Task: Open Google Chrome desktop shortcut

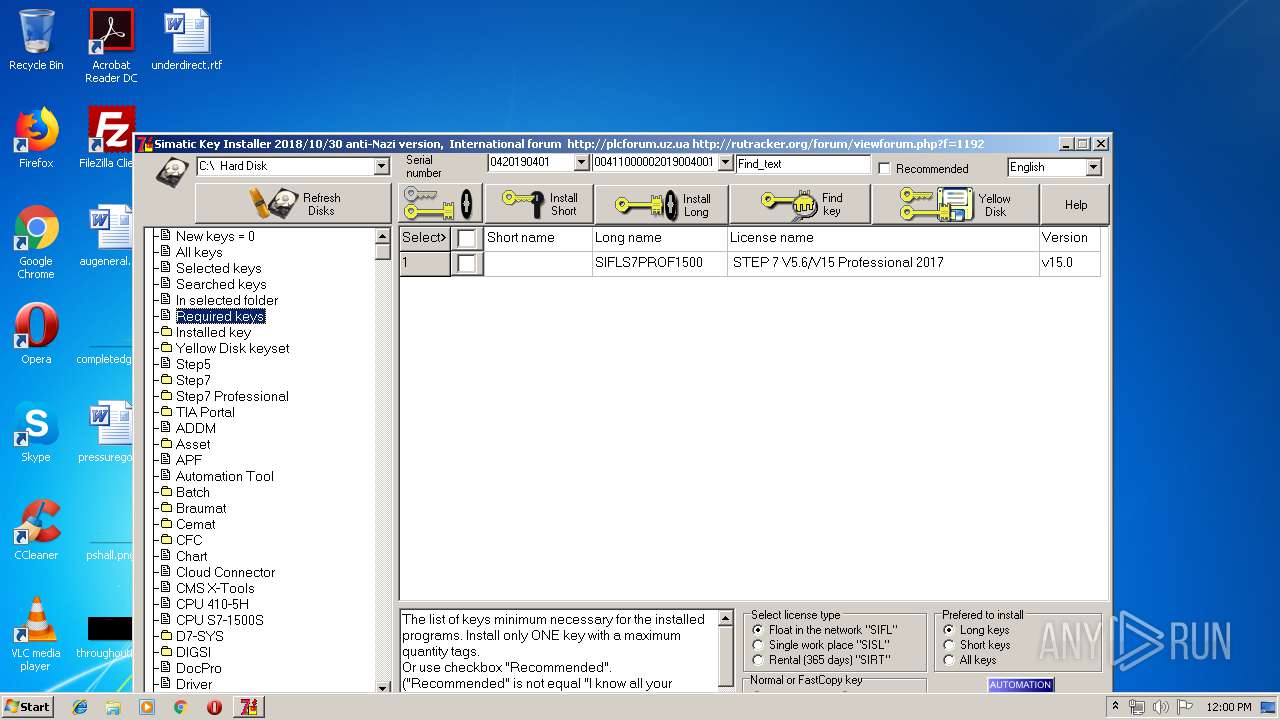Action: (x=36, y=242)
